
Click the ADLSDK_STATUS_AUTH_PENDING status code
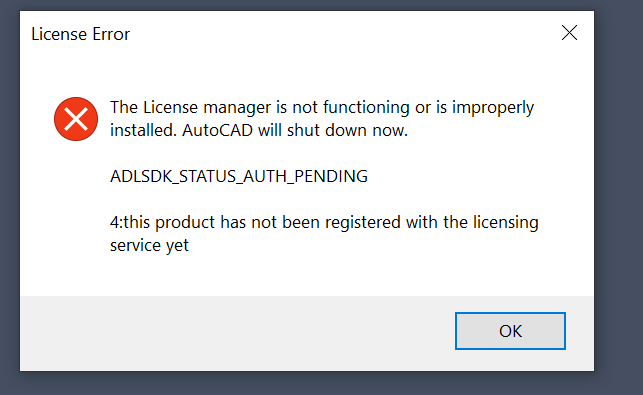(x=239, y=176)
